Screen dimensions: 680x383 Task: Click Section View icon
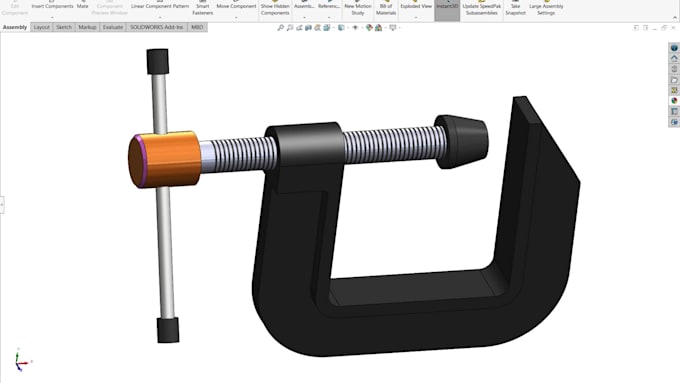coord(308,27)
